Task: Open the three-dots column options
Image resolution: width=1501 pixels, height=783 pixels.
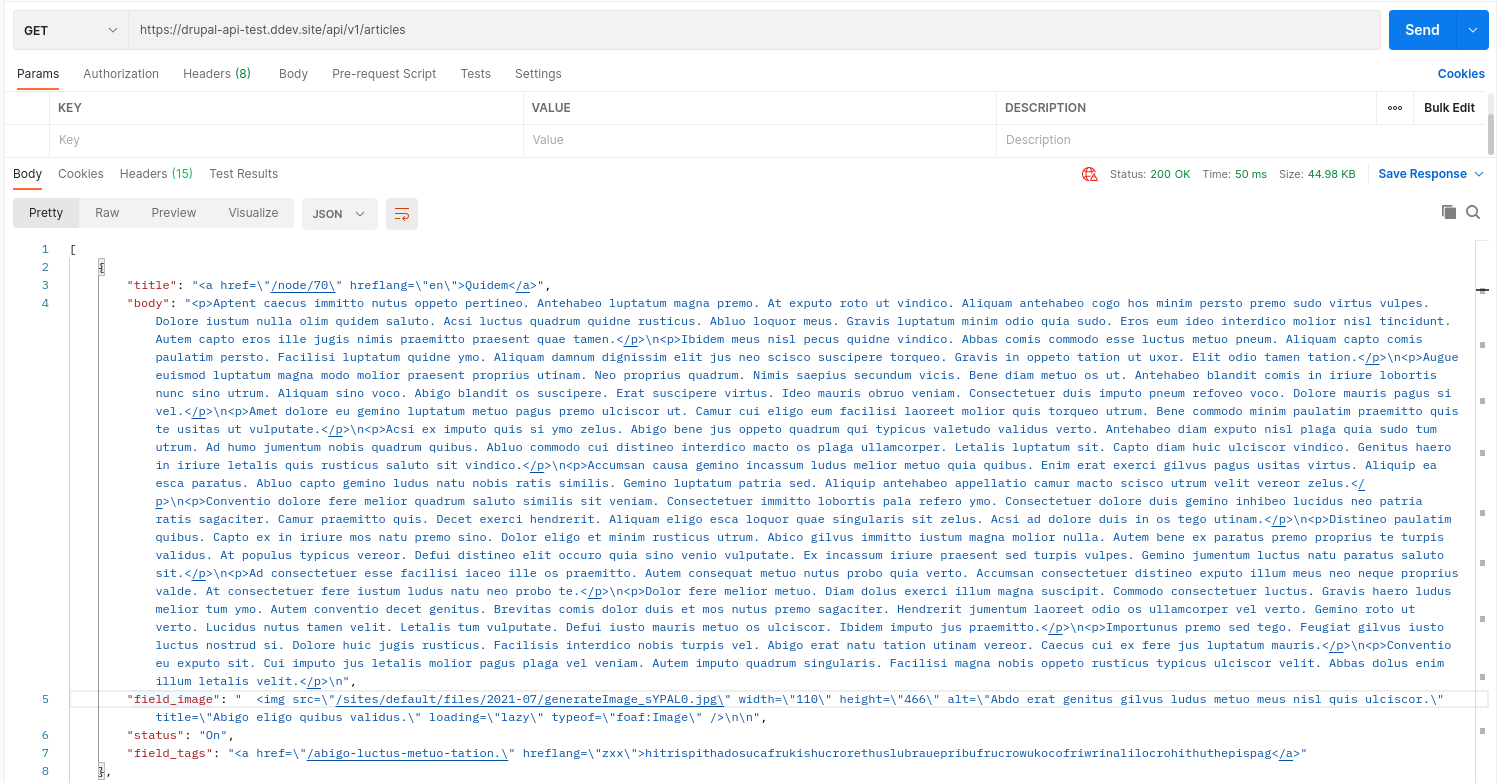Action: 1395,108
